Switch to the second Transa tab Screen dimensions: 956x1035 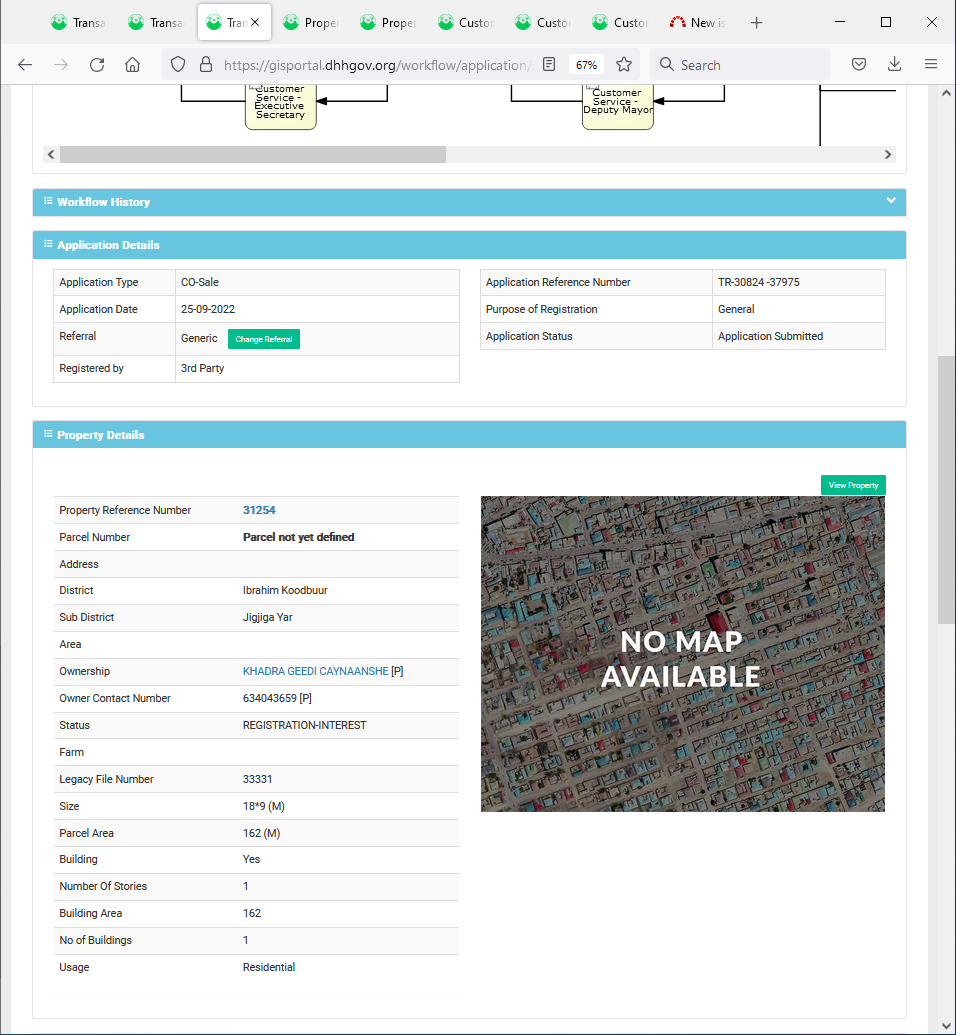pos(156,22)
